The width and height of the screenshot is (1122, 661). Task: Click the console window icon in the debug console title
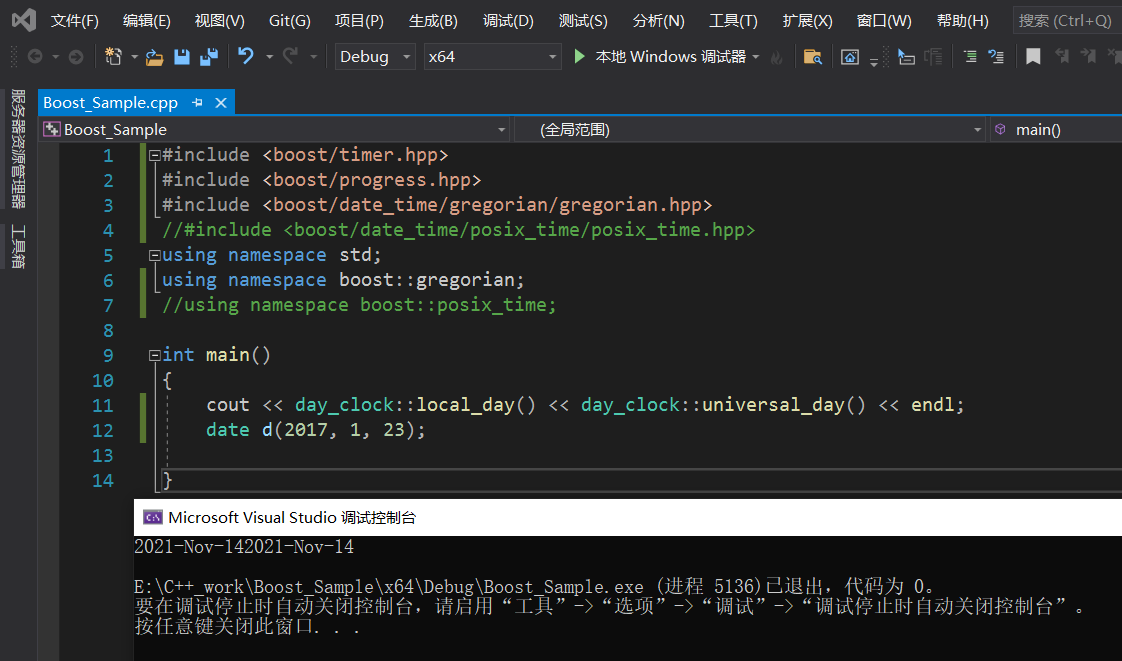(x=152, y=517)
